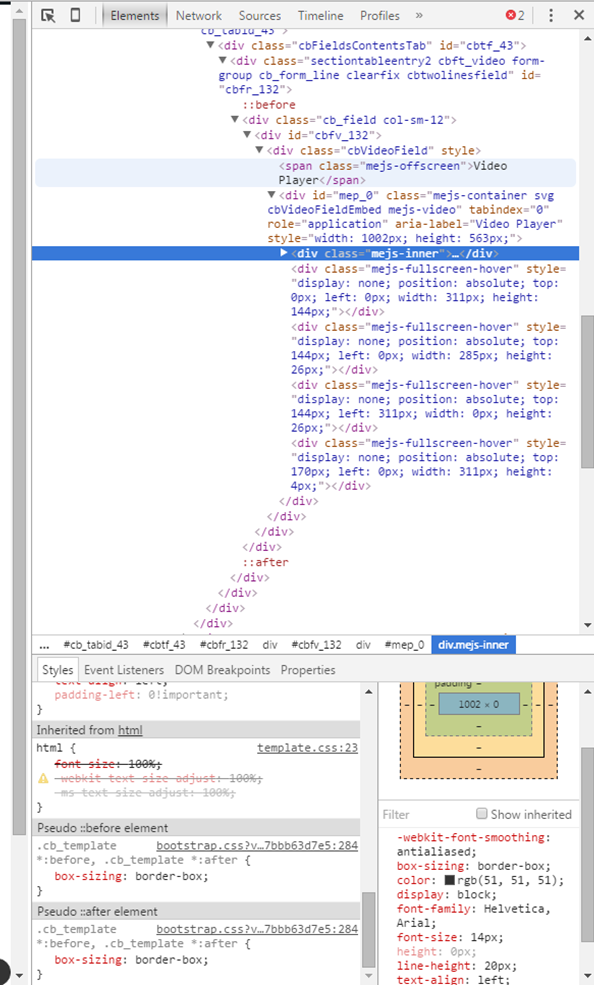The width and height of the screenshot is (594, 985).
Task: Collapse the mep_0 mejs-container div node
Action: 271,195
